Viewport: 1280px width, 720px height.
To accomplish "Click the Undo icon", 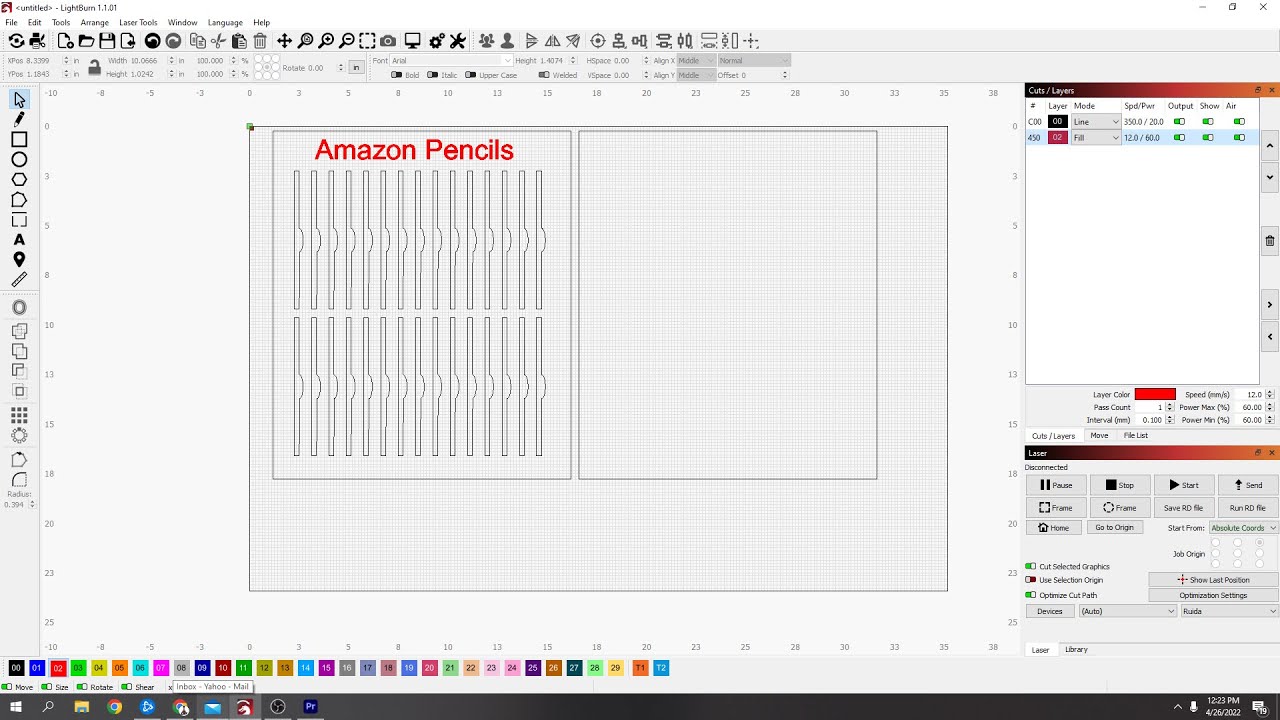I will click(152, 41).
